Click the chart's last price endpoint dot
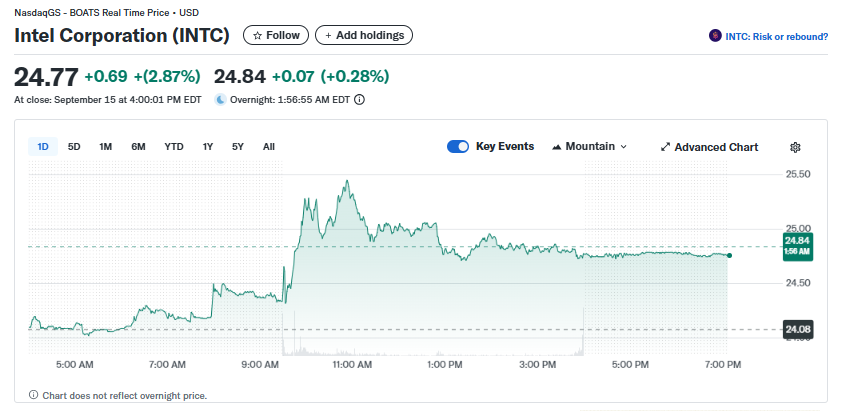This screenshot has width=842, height=411. click(x=729, y=255)
